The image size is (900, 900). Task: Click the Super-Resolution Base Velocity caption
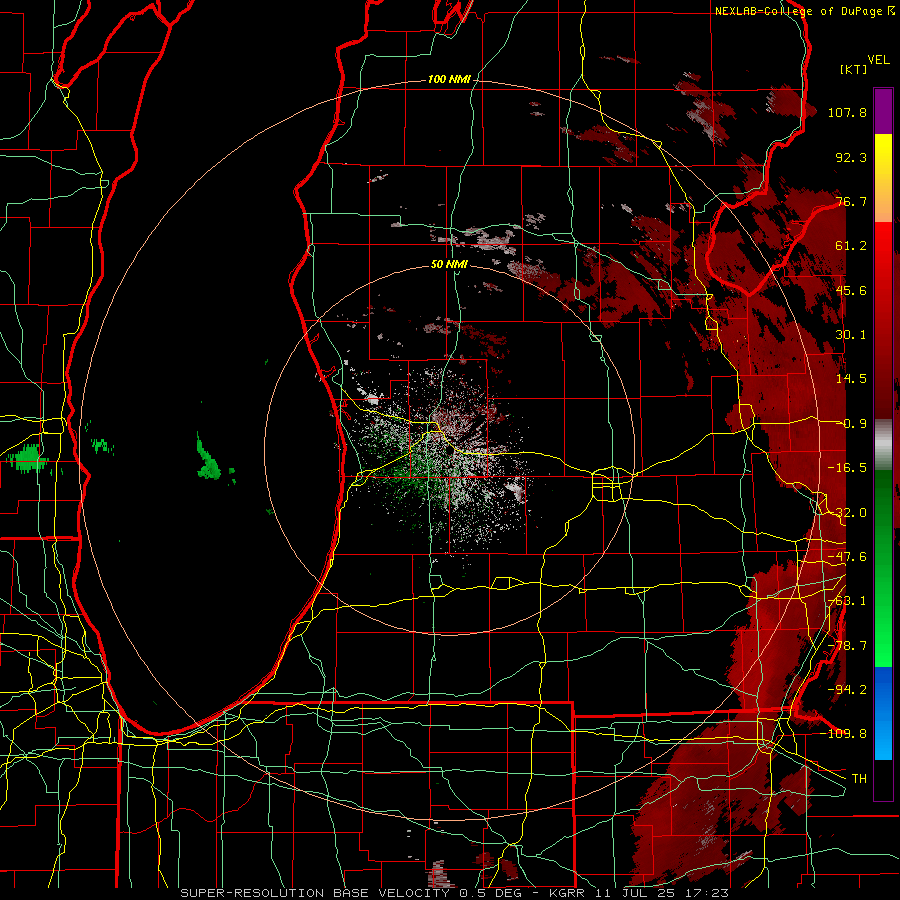(454, 893)
